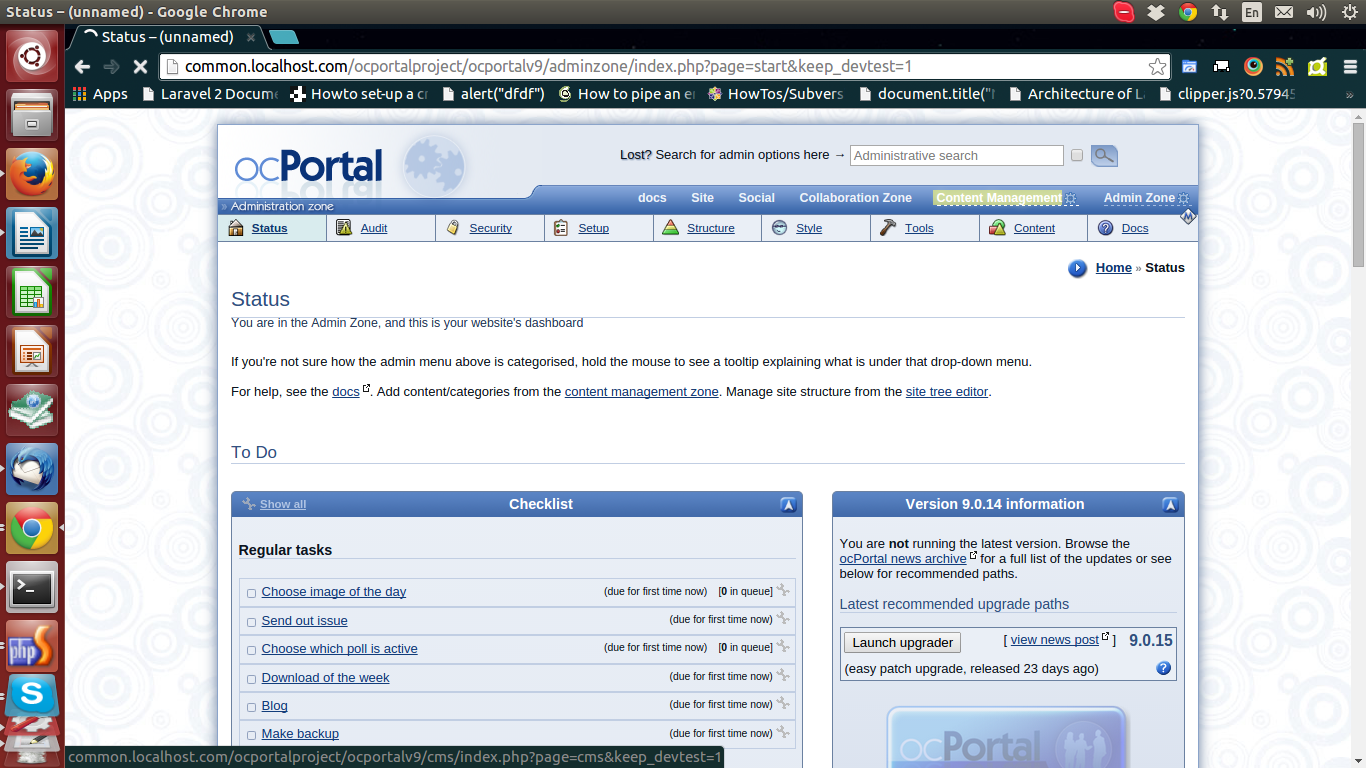Click the blue arrow icon beside Home breadcrumb
The width and height of the screenshot is (1366, 768).
(1077, 268)
